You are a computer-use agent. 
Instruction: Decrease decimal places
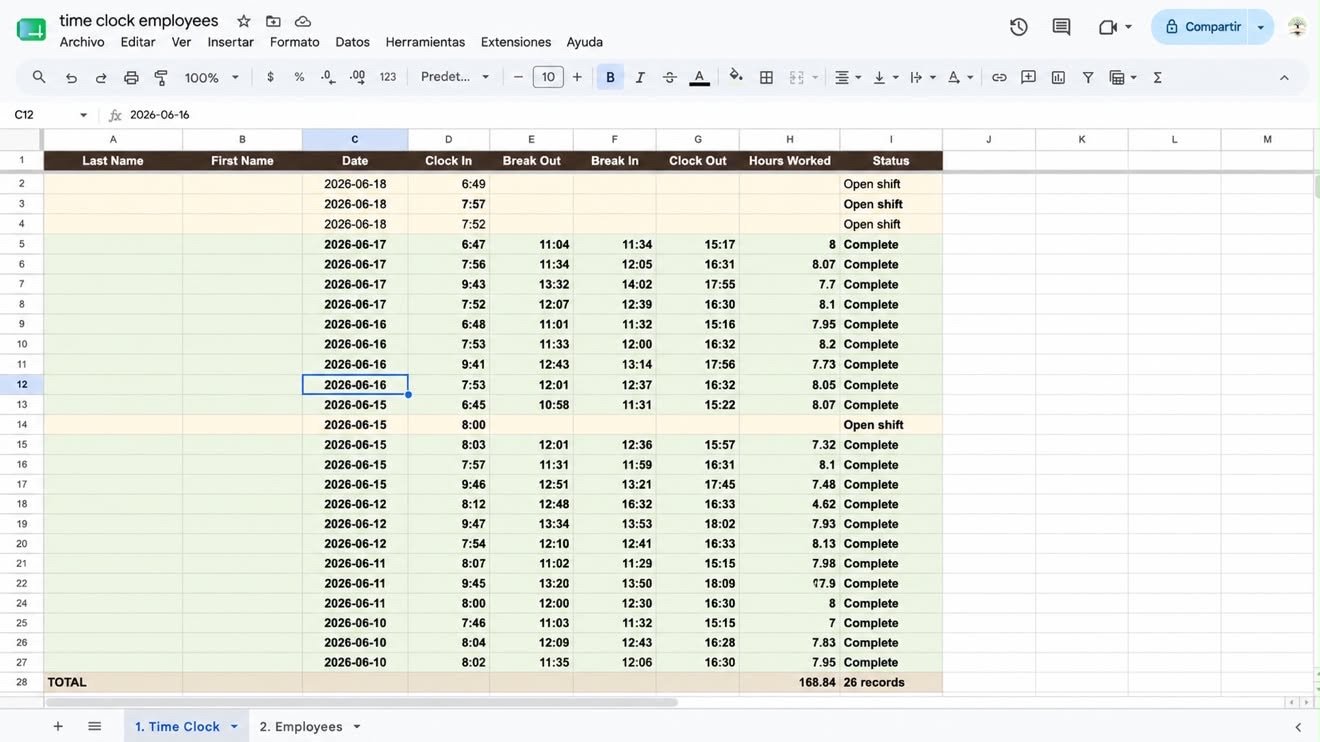[328, 77]
